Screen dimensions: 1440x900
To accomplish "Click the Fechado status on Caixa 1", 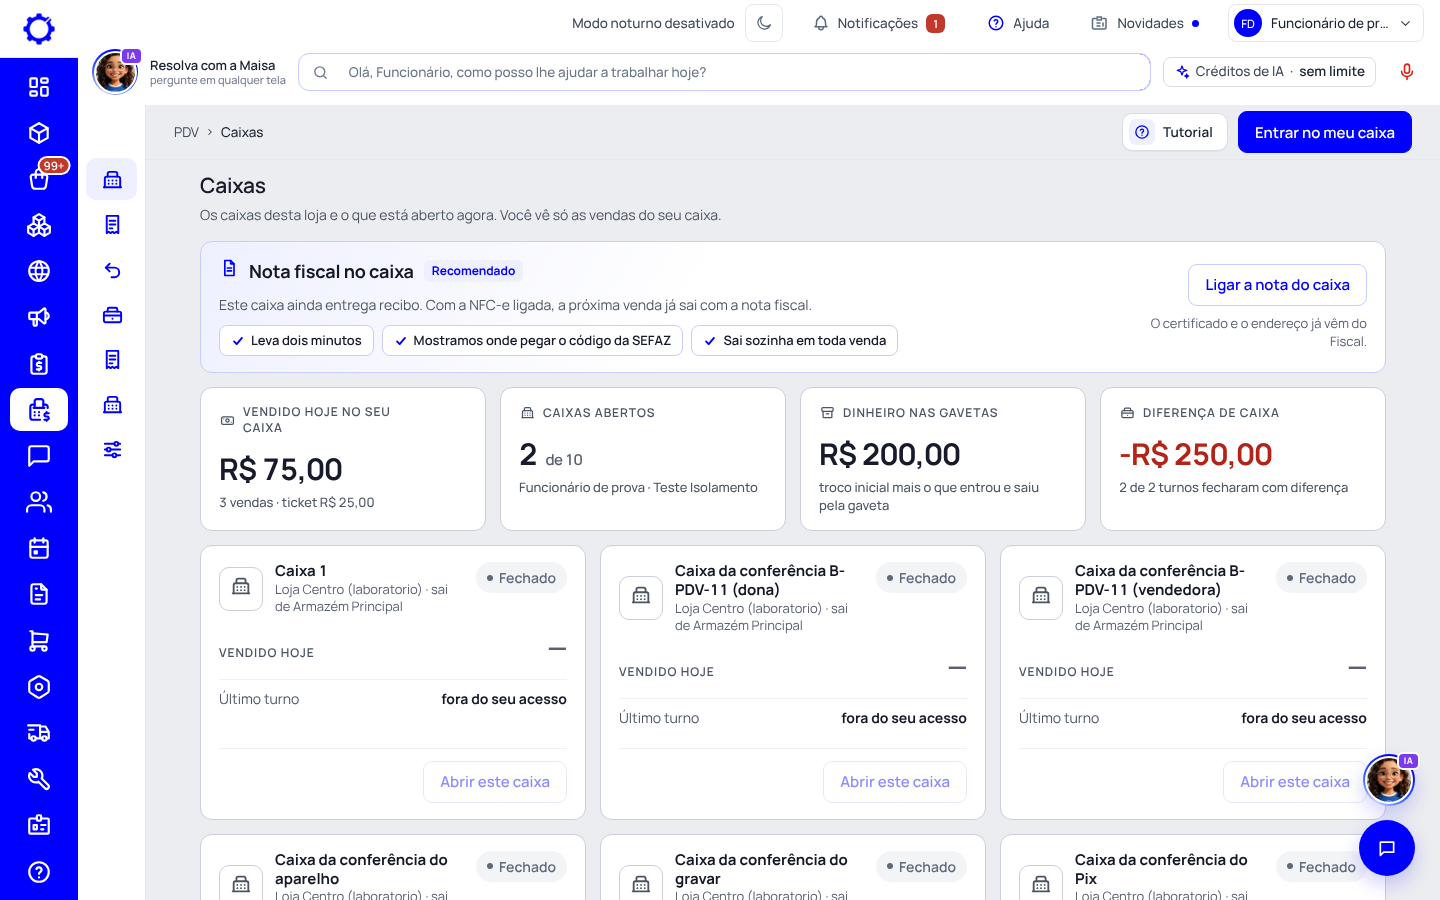I will [521, 578].
